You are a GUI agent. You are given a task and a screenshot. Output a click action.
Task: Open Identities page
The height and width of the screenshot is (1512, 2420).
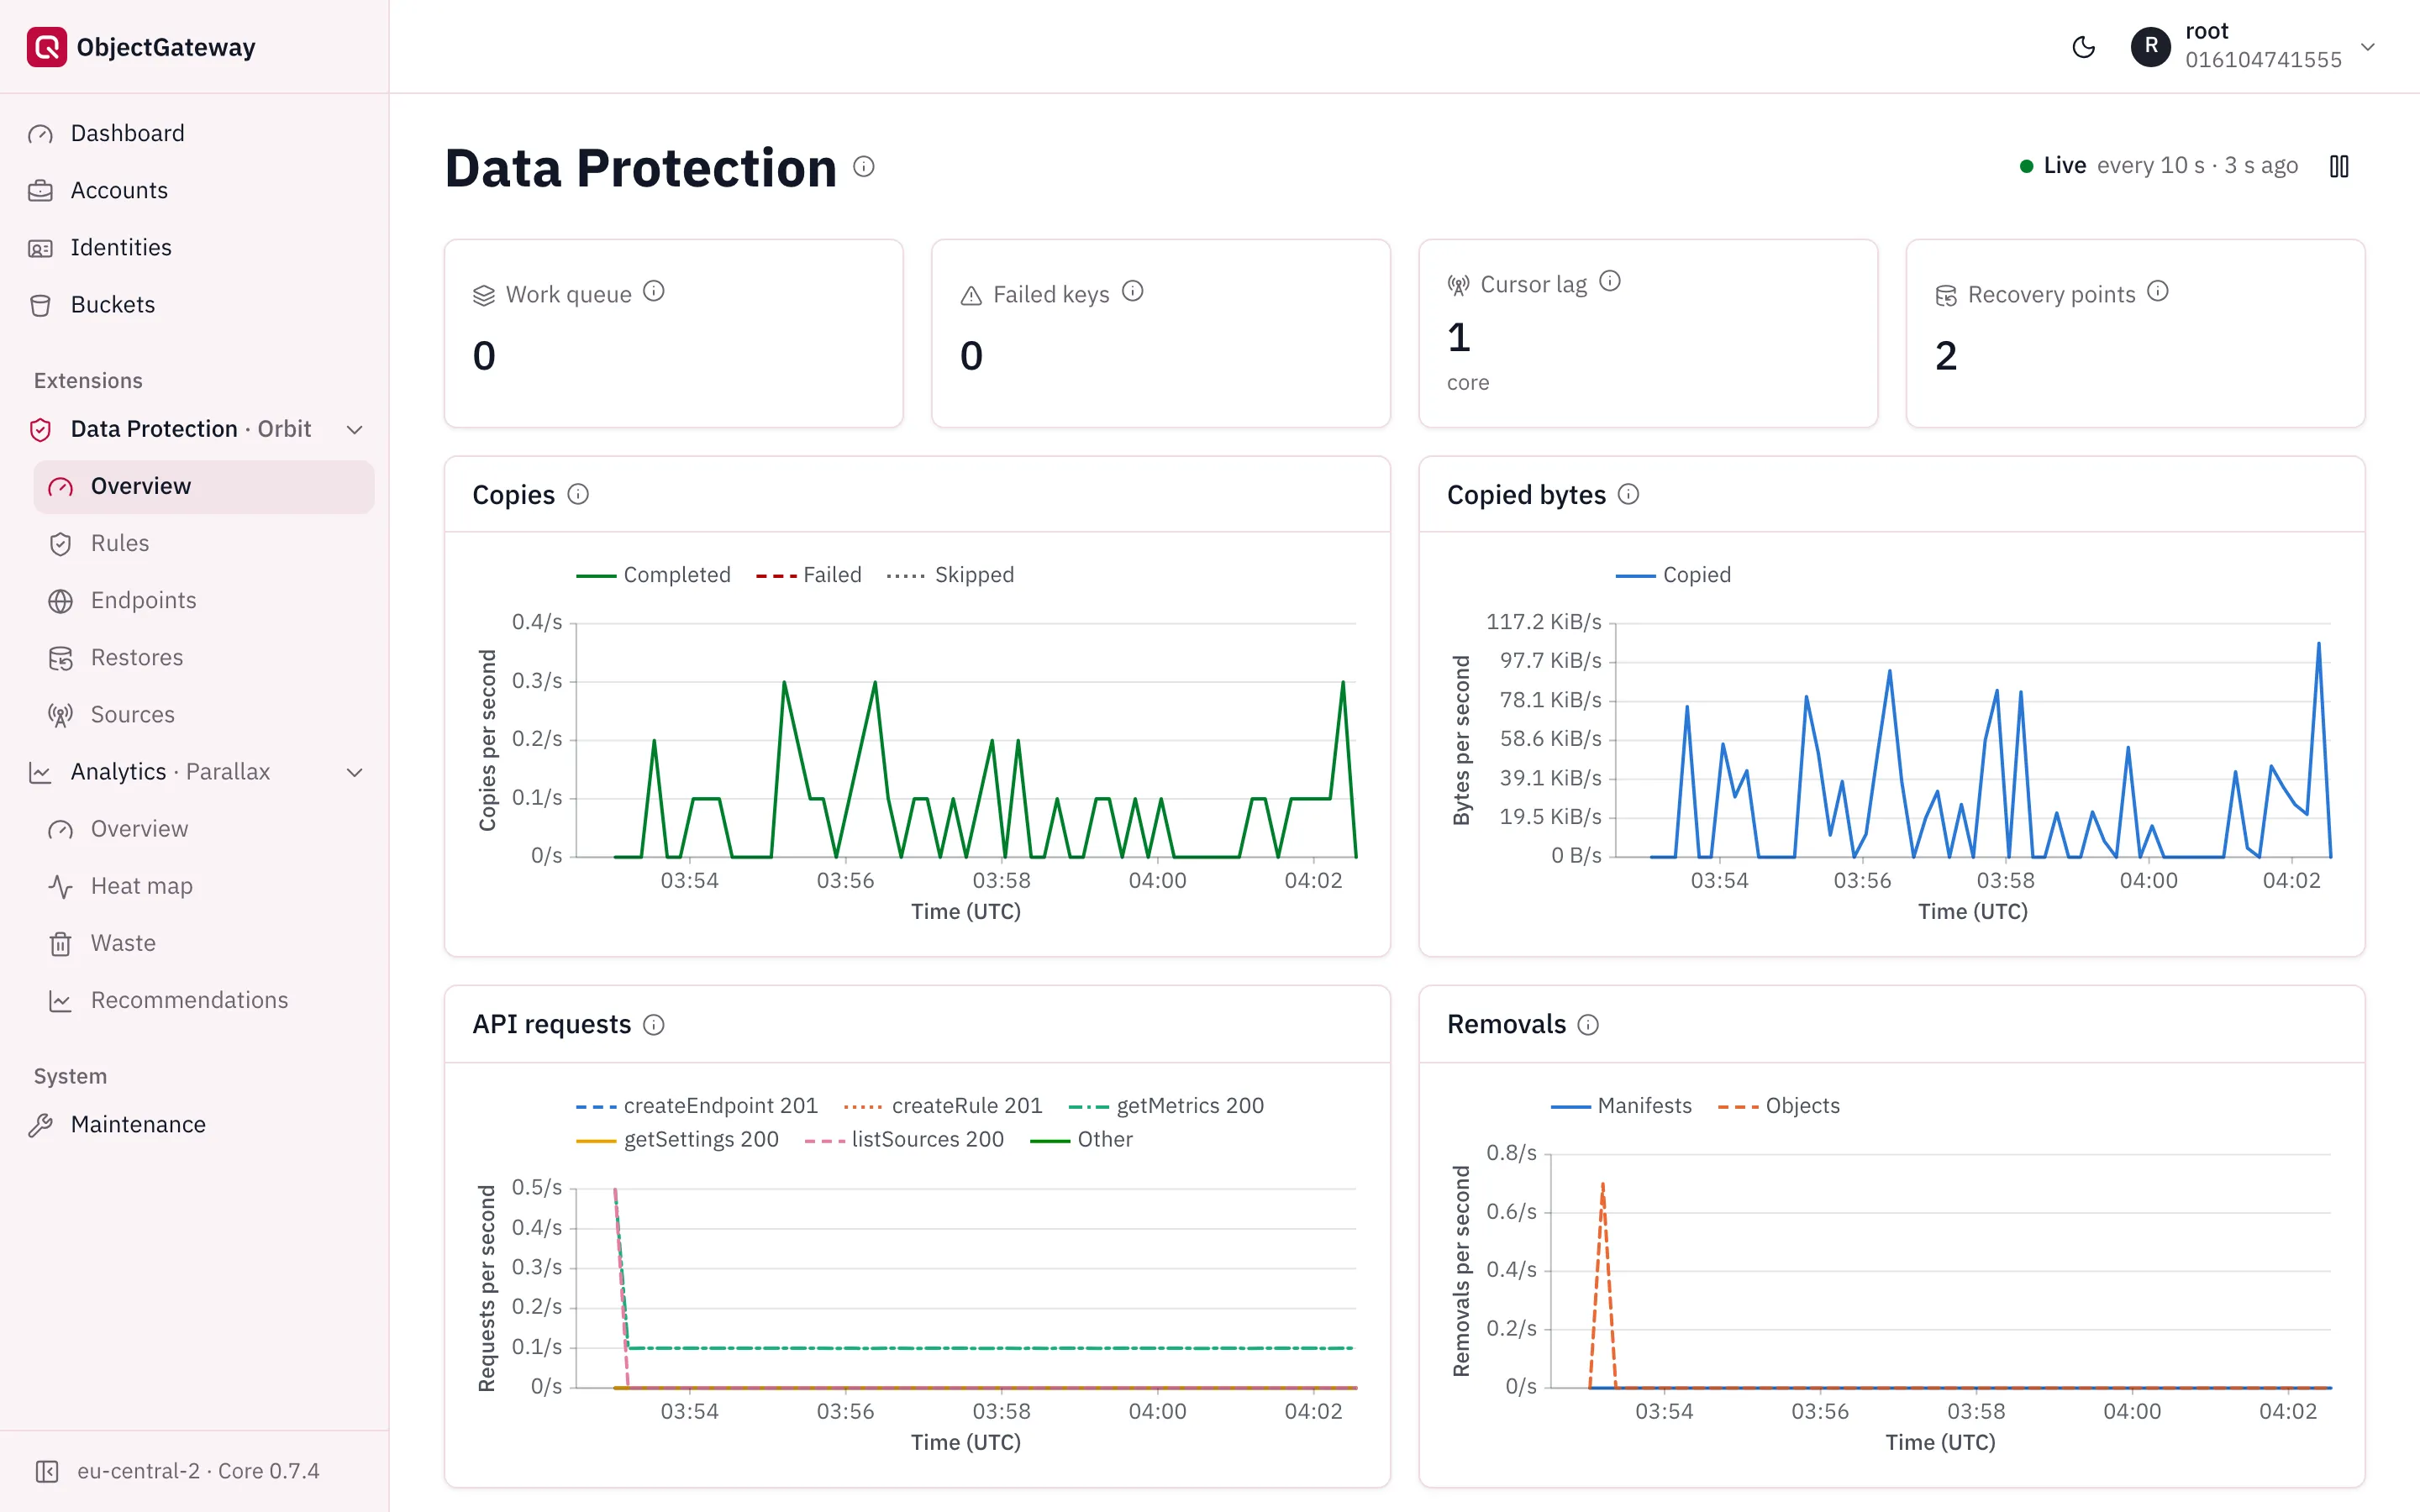click(x=194, y=247)
